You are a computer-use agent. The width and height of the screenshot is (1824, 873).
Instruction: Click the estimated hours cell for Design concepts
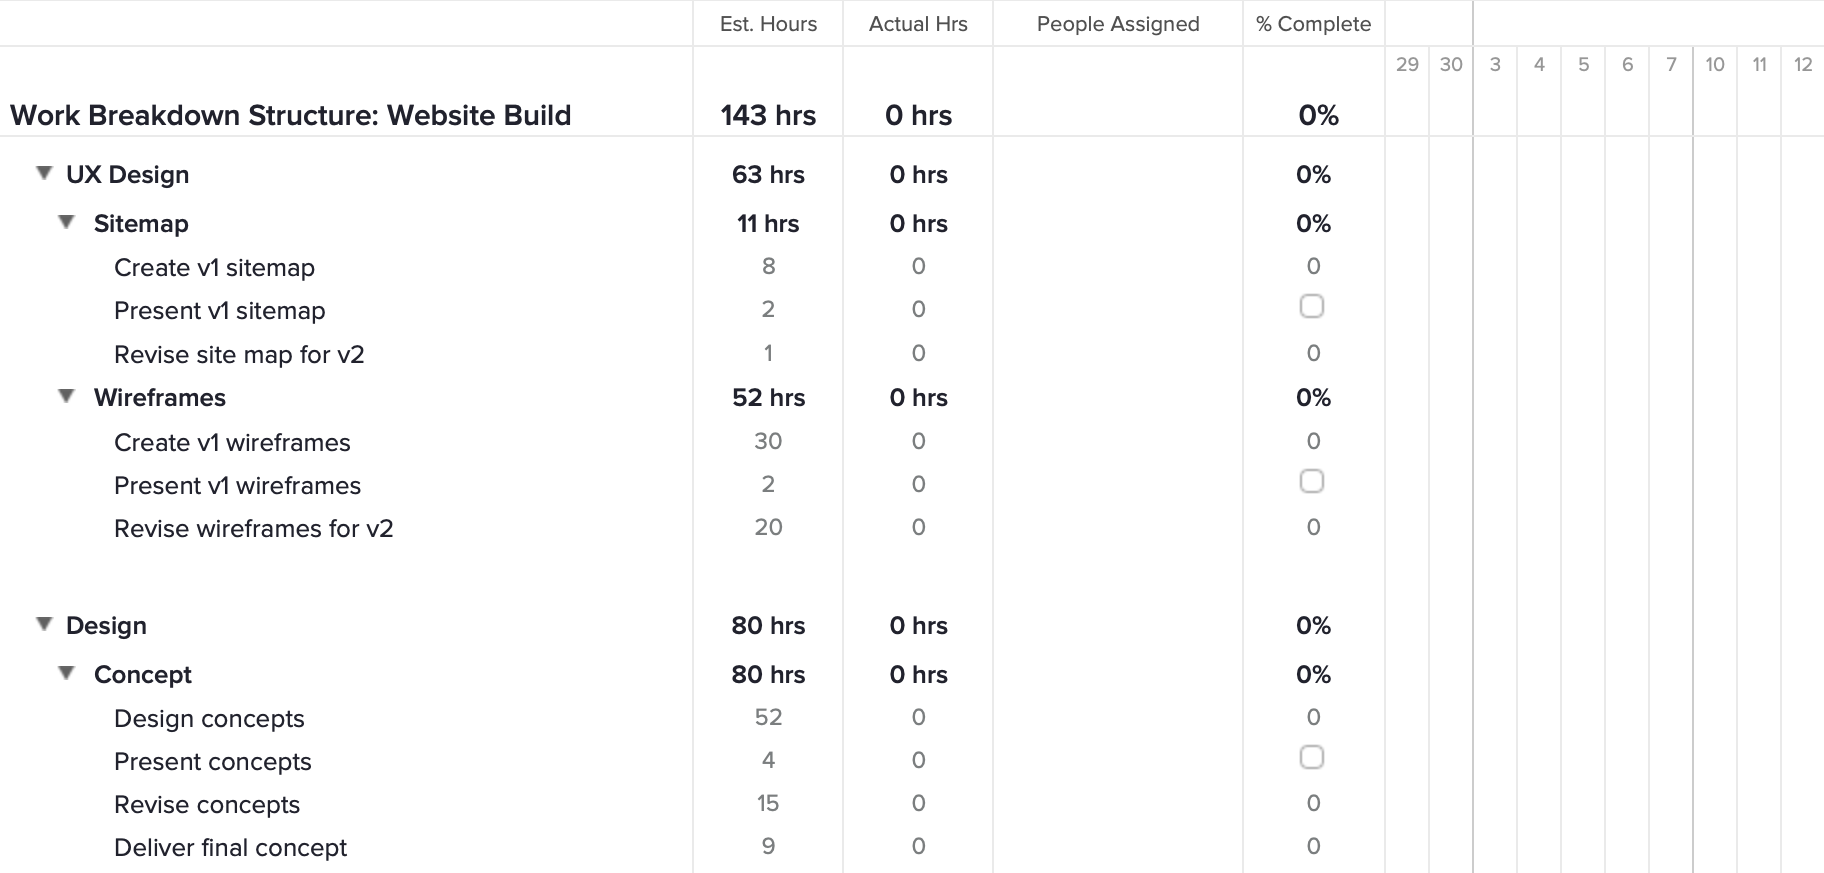pos(766,717)
